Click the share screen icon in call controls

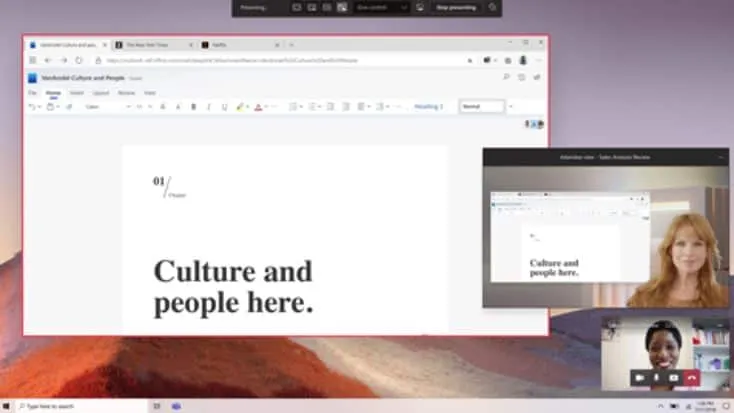674,377
